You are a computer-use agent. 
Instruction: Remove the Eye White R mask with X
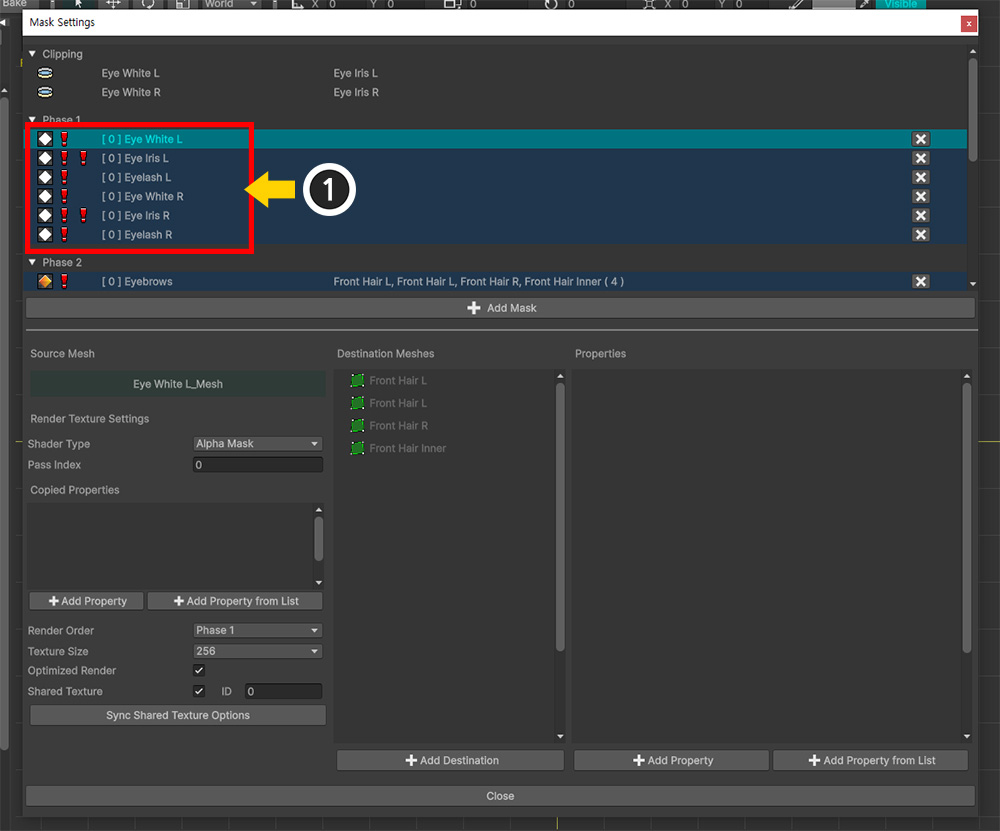[x=920, y=196]
